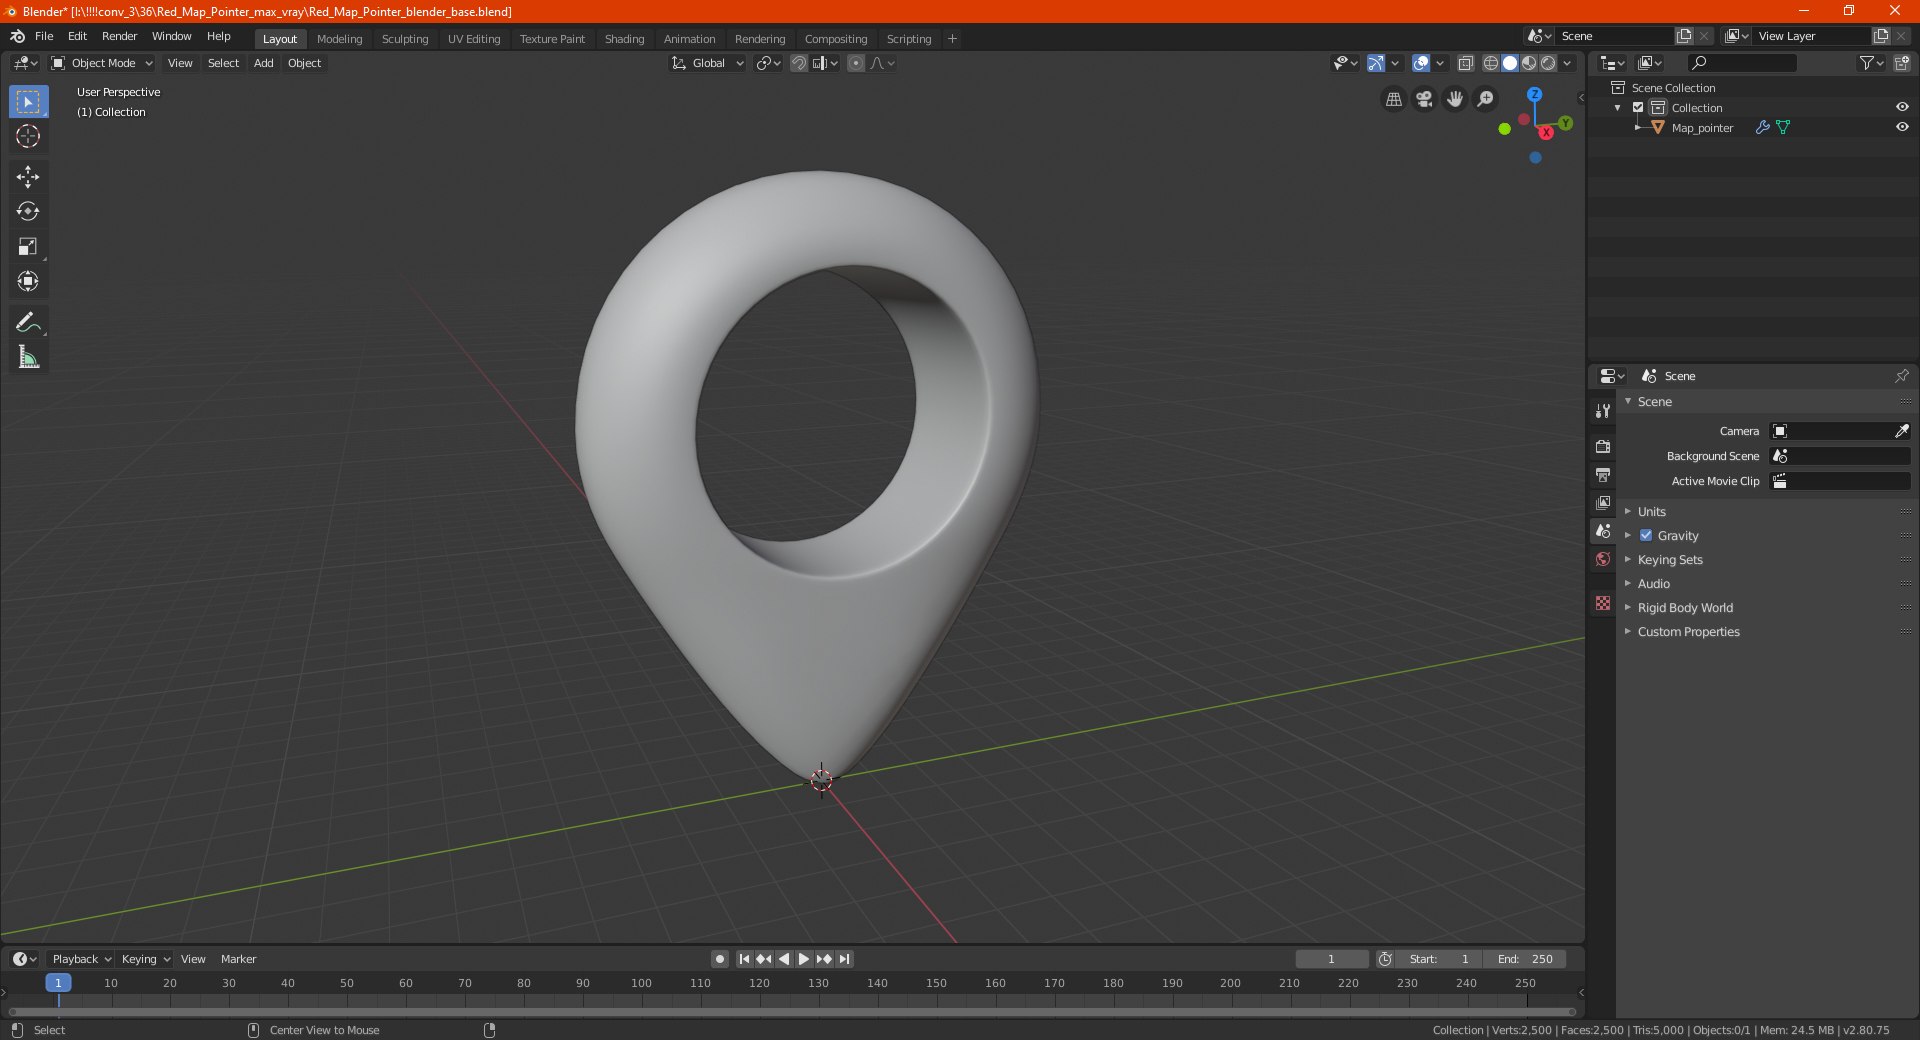Hide Map_pointer with eye icon

[1901, 128]
